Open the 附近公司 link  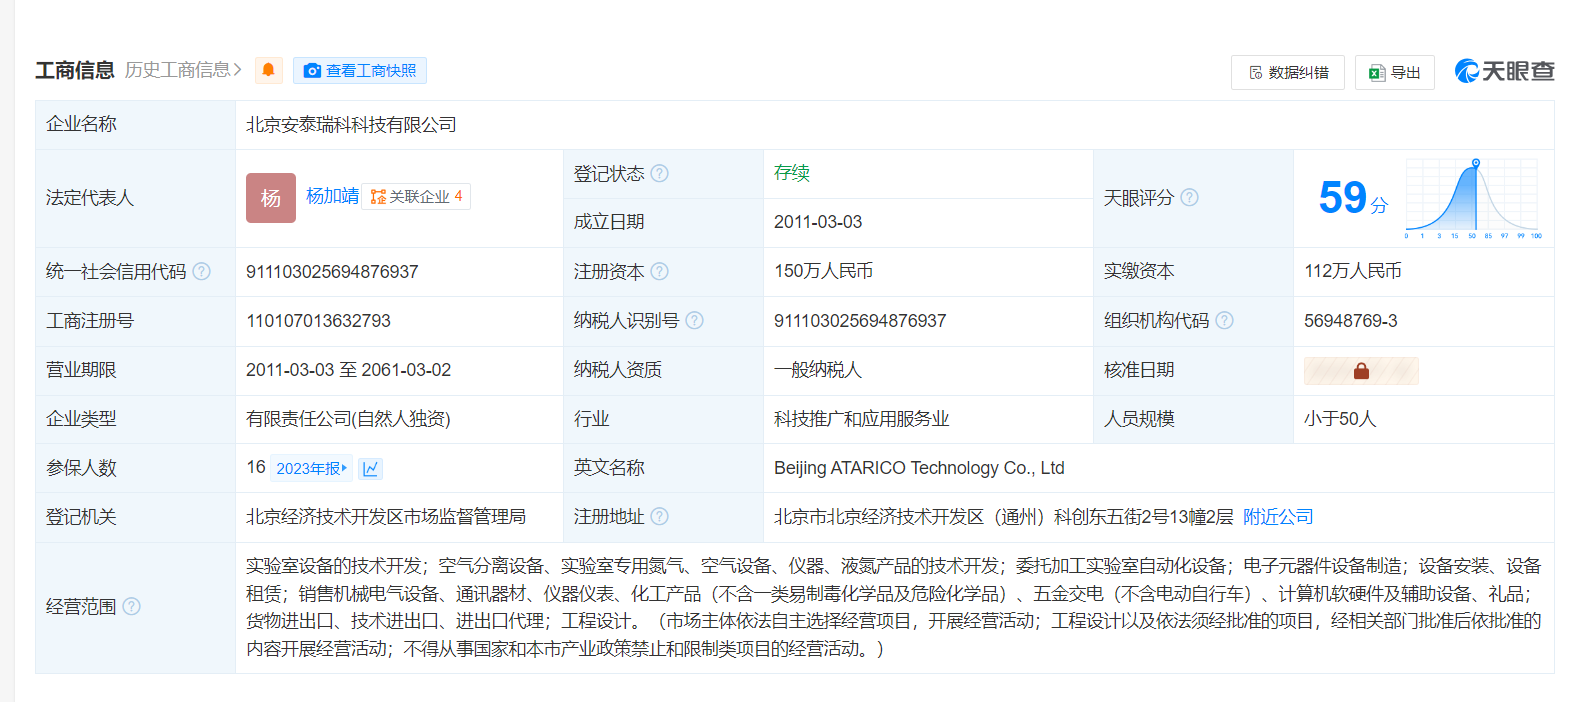(x=1278, y=517)
